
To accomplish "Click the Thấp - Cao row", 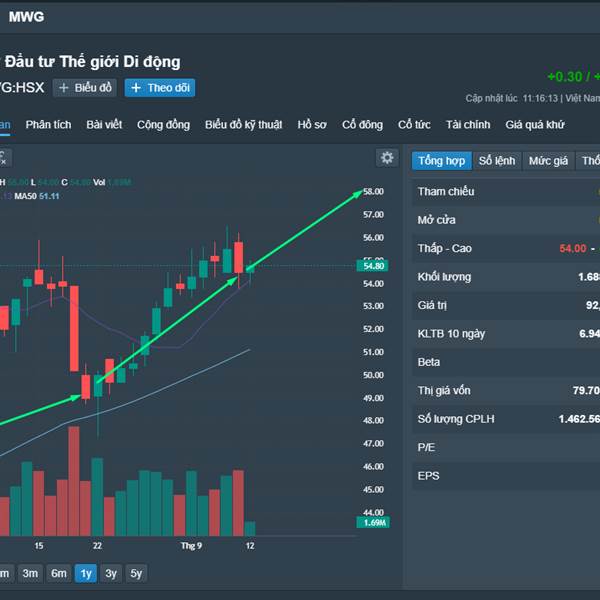I will (x=506, y=248).
